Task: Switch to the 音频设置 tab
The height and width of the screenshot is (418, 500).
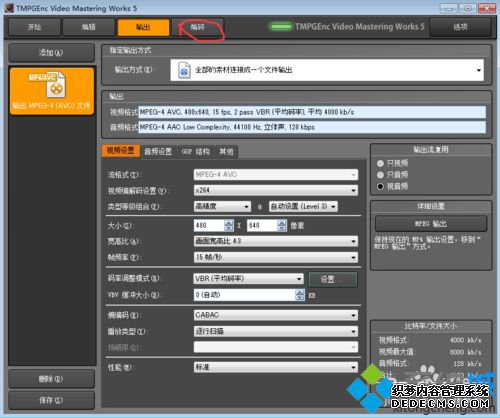Action: tap(158, 152)
